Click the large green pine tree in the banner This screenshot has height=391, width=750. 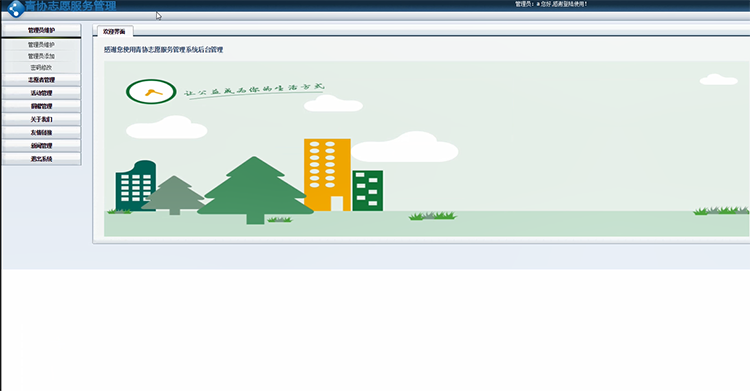click(255, 190)
